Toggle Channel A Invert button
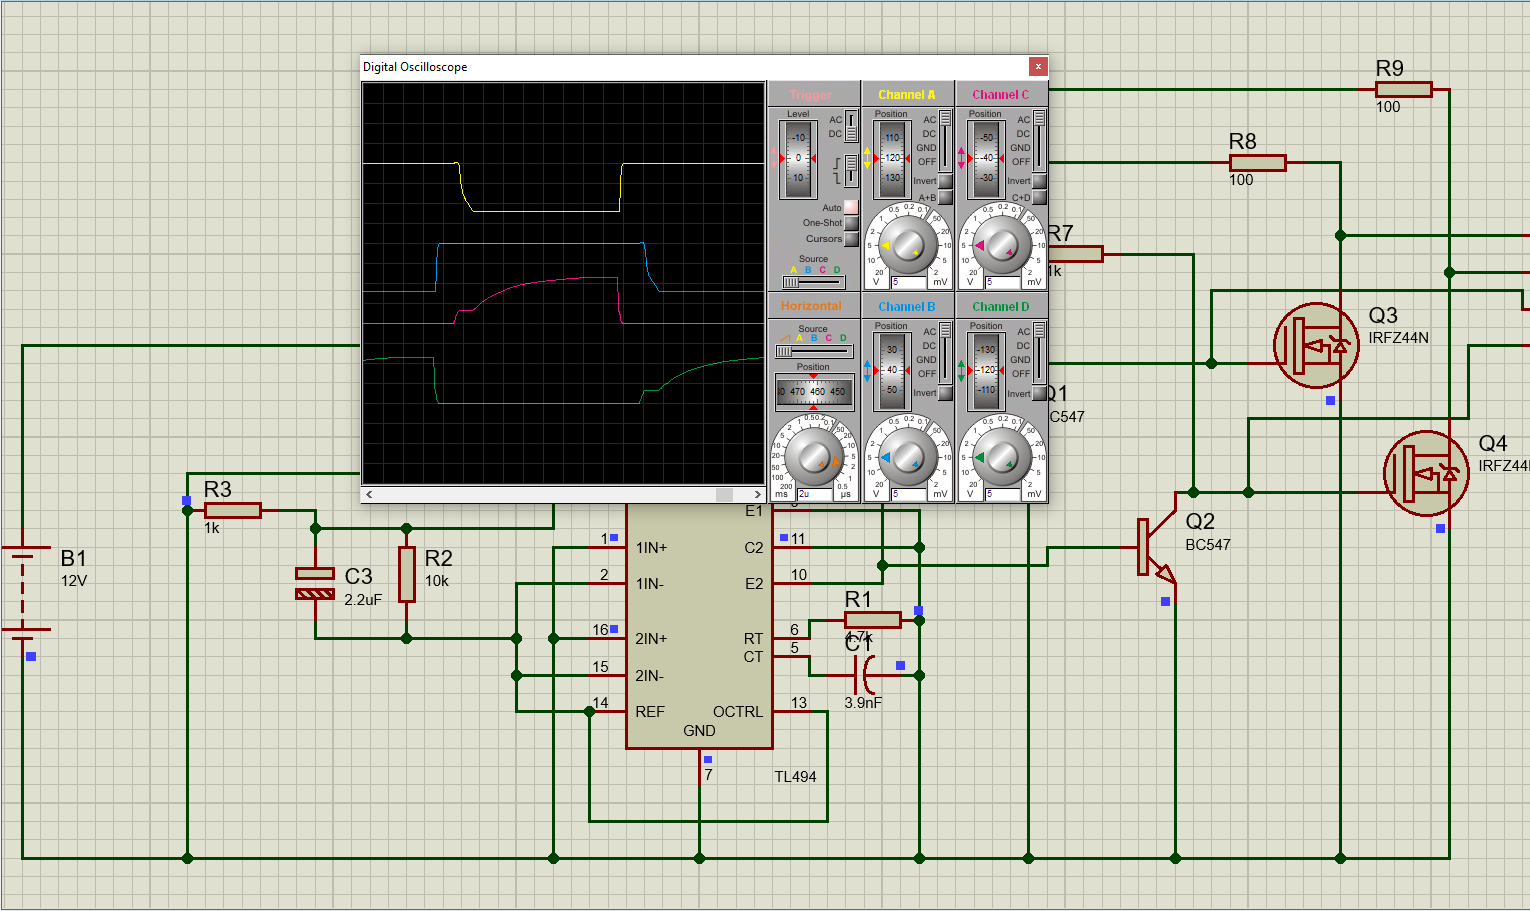This screenshot has height=911, width=1530. [945, 181]
